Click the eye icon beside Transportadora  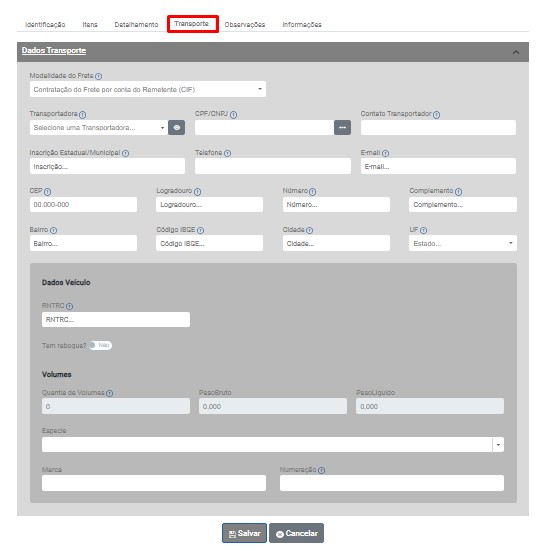point(176,128)
